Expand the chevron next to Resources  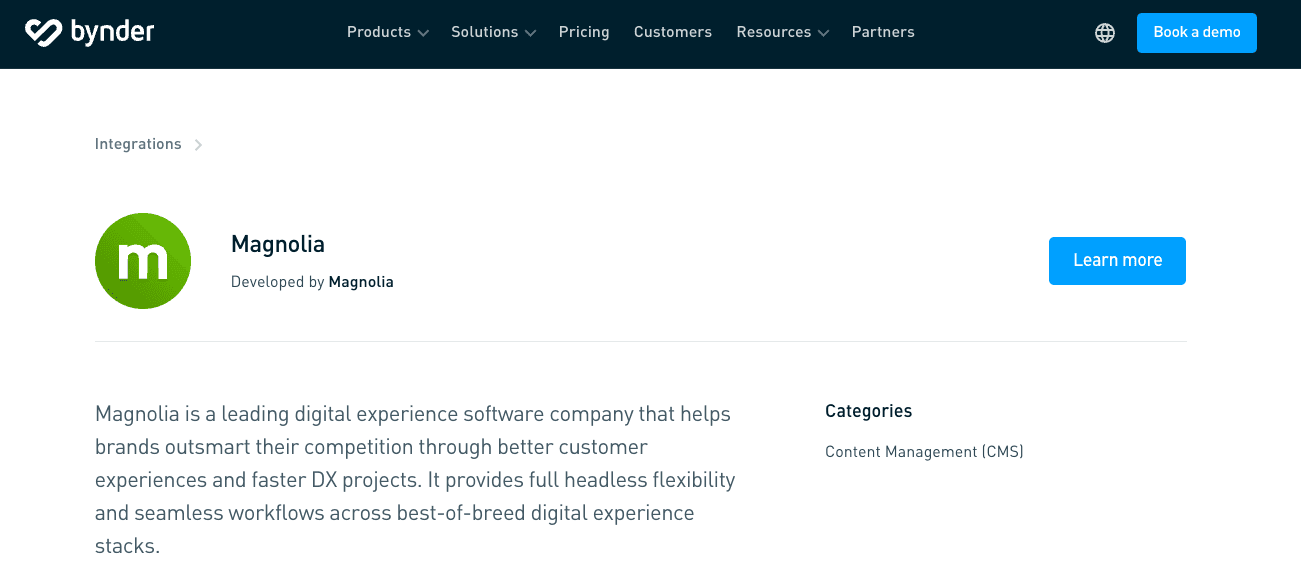pos(824,33)
